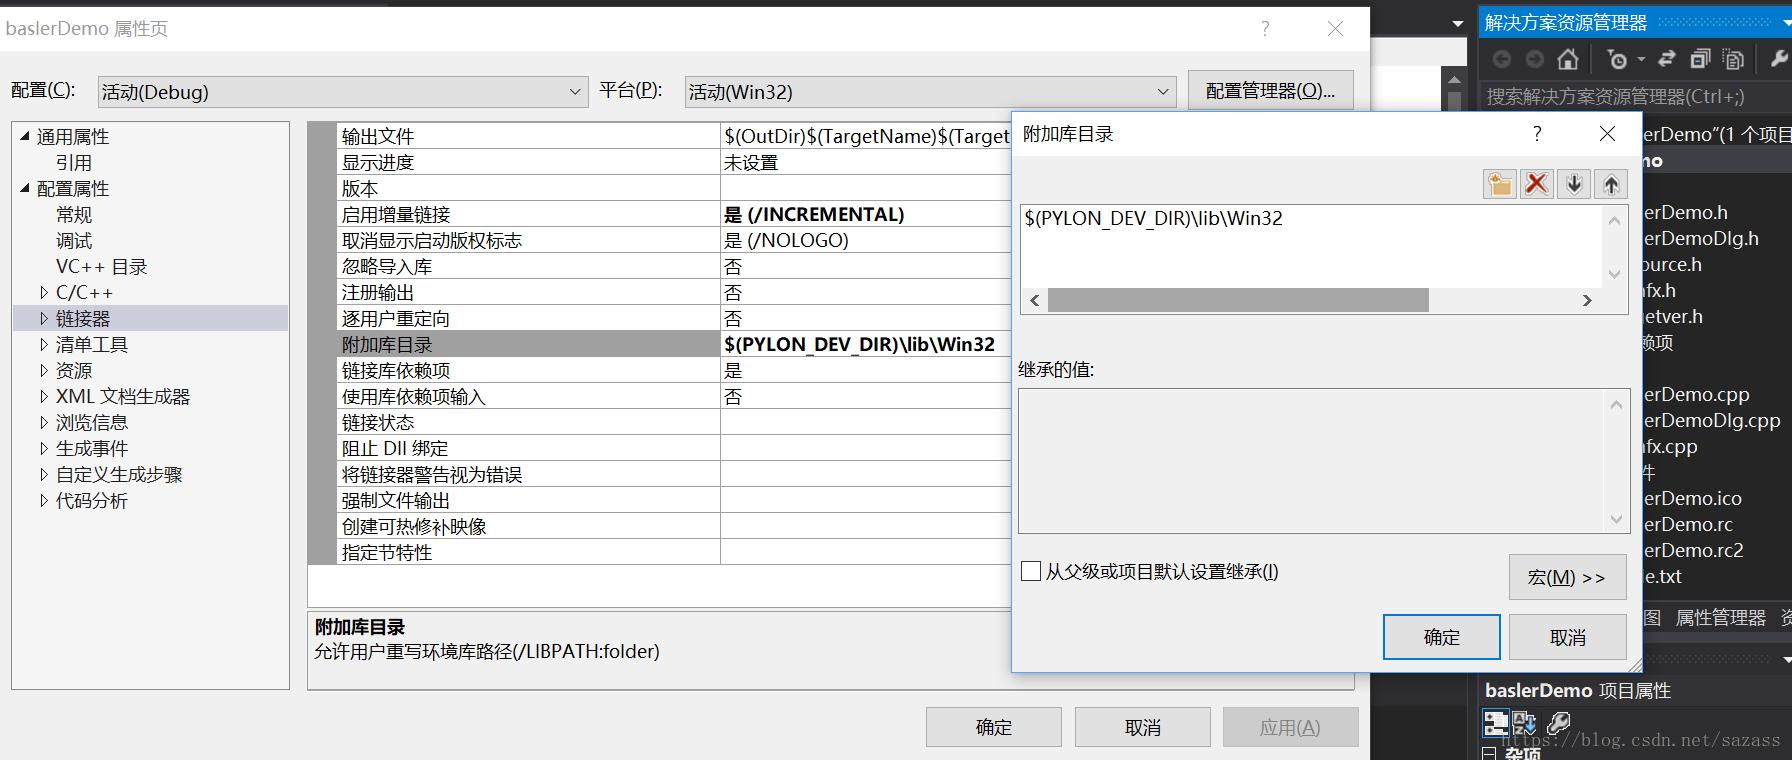Screen dimensions: 1792x760
Task: Expand the C/C++ tree node
Action: click(x=44, y=292)
